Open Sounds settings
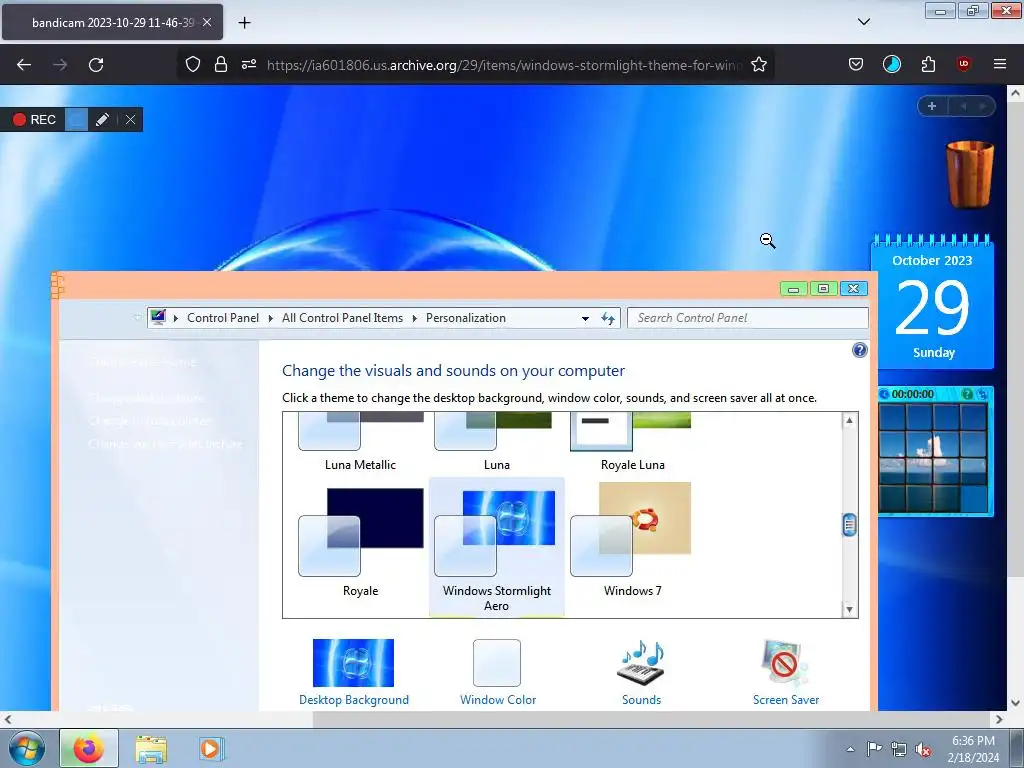 point(641,673)
